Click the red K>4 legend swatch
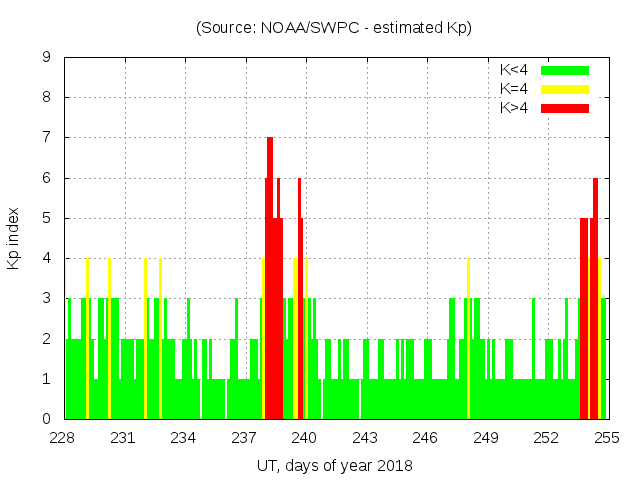 tap(565, 108)
